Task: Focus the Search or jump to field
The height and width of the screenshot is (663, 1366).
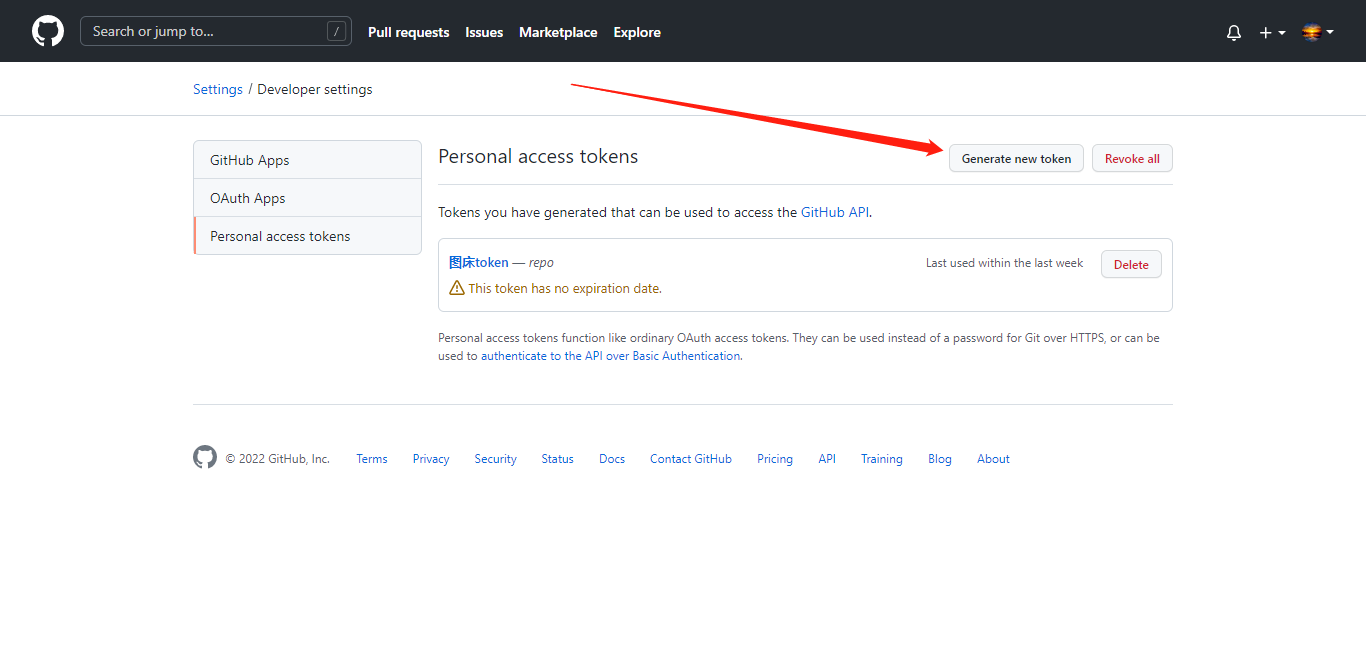Action: tap(205, 32)
